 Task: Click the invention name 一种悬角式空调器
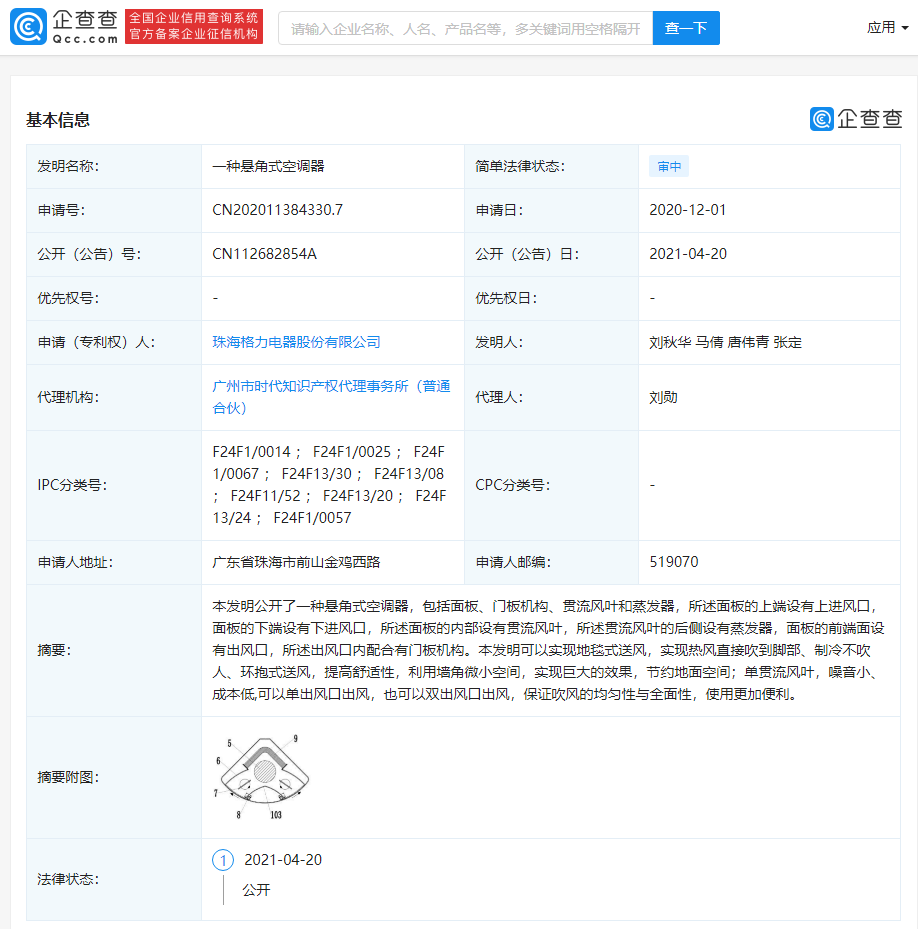click(x=268, y=166)
